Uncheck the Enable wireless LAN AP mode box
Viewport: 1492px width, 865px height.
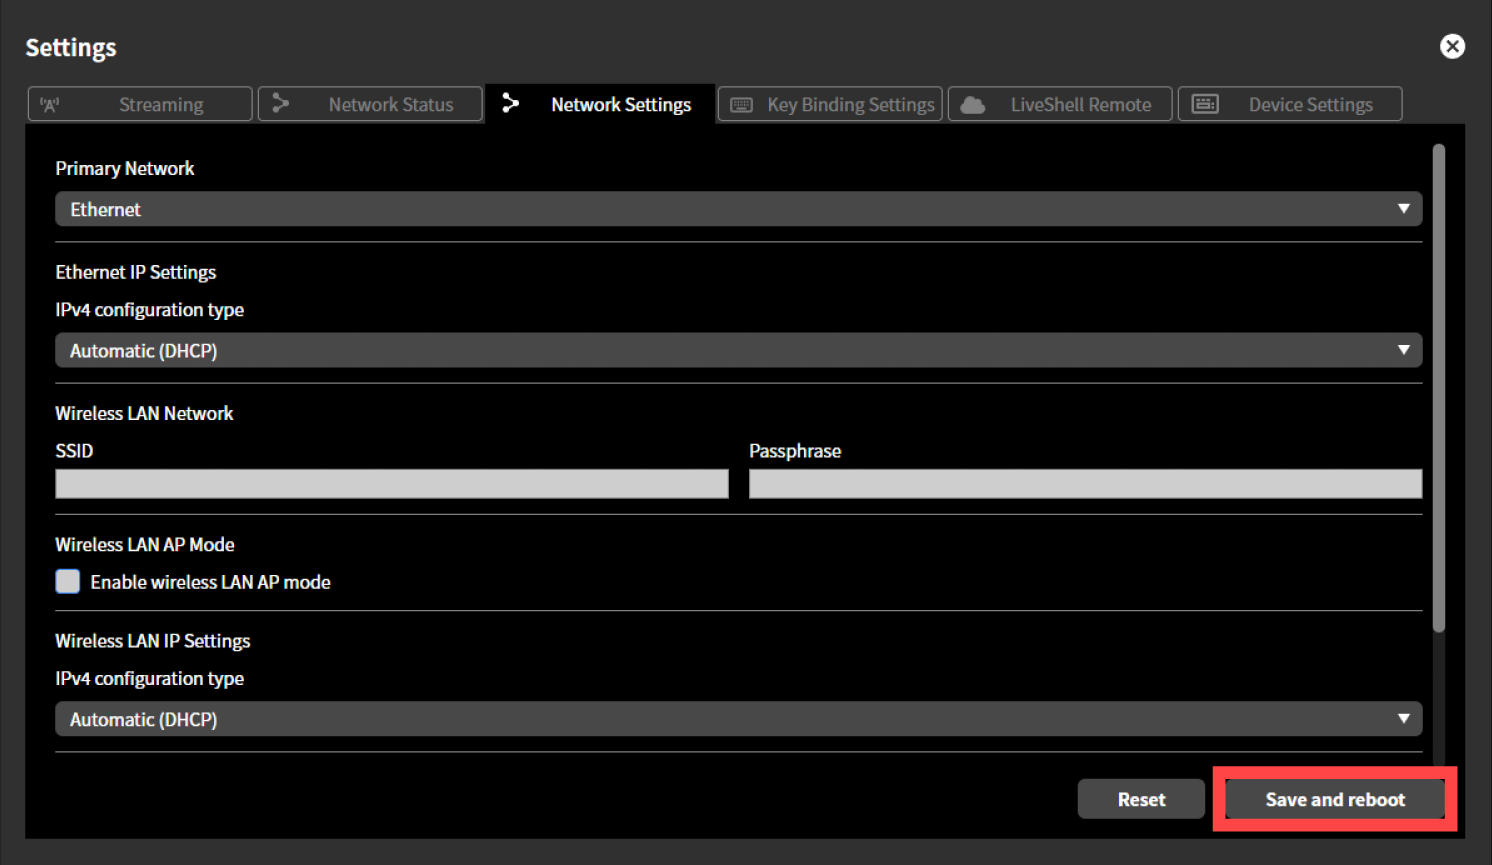[x=66, y=581]
